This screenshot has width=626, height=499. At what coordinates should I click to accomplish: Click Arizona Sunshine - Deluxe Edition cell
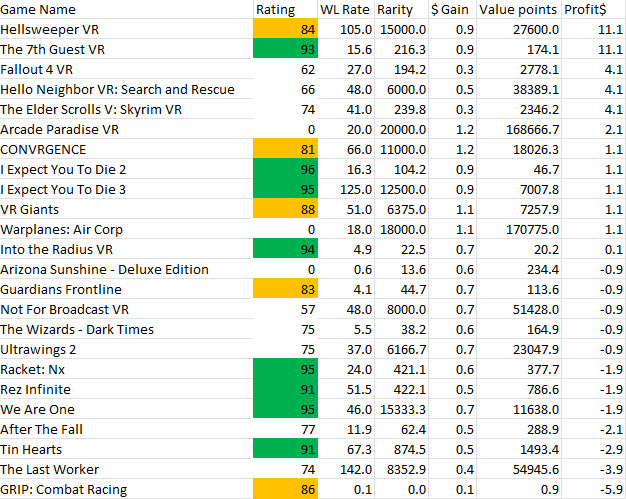[x=126, y=269]
